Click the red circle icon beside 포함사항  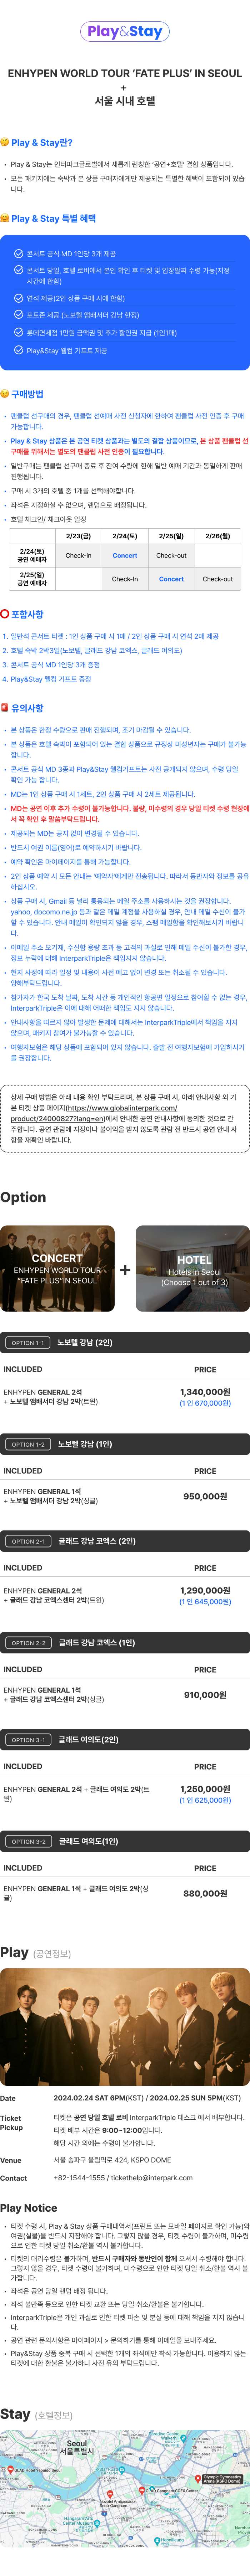coord(5,614)
